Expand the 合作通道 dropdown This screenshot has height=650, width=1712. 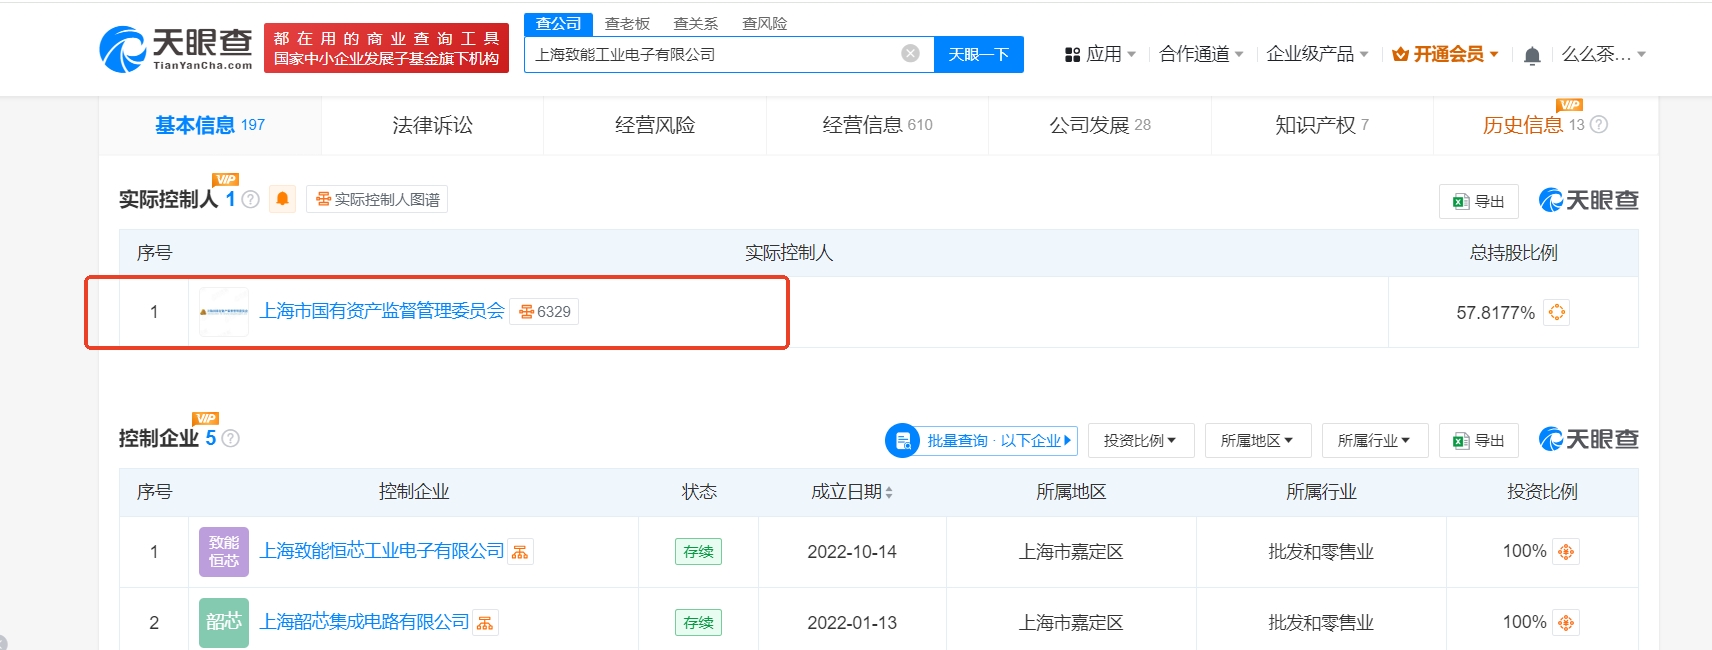(x=1201, y=54)
